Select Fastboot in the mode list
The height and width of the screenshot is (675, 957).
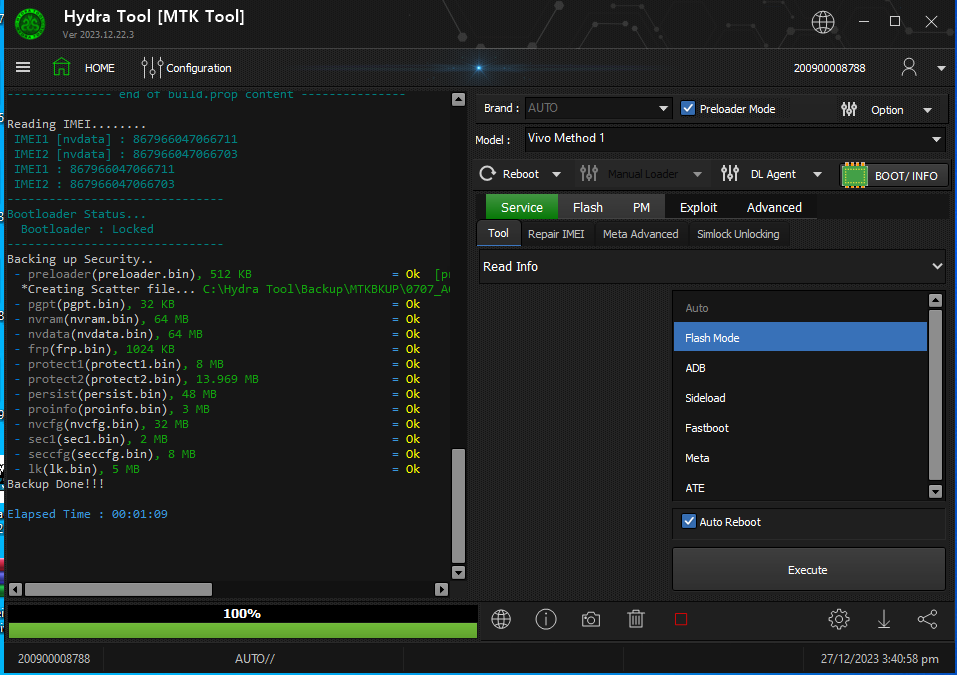[x=800, y=428]
